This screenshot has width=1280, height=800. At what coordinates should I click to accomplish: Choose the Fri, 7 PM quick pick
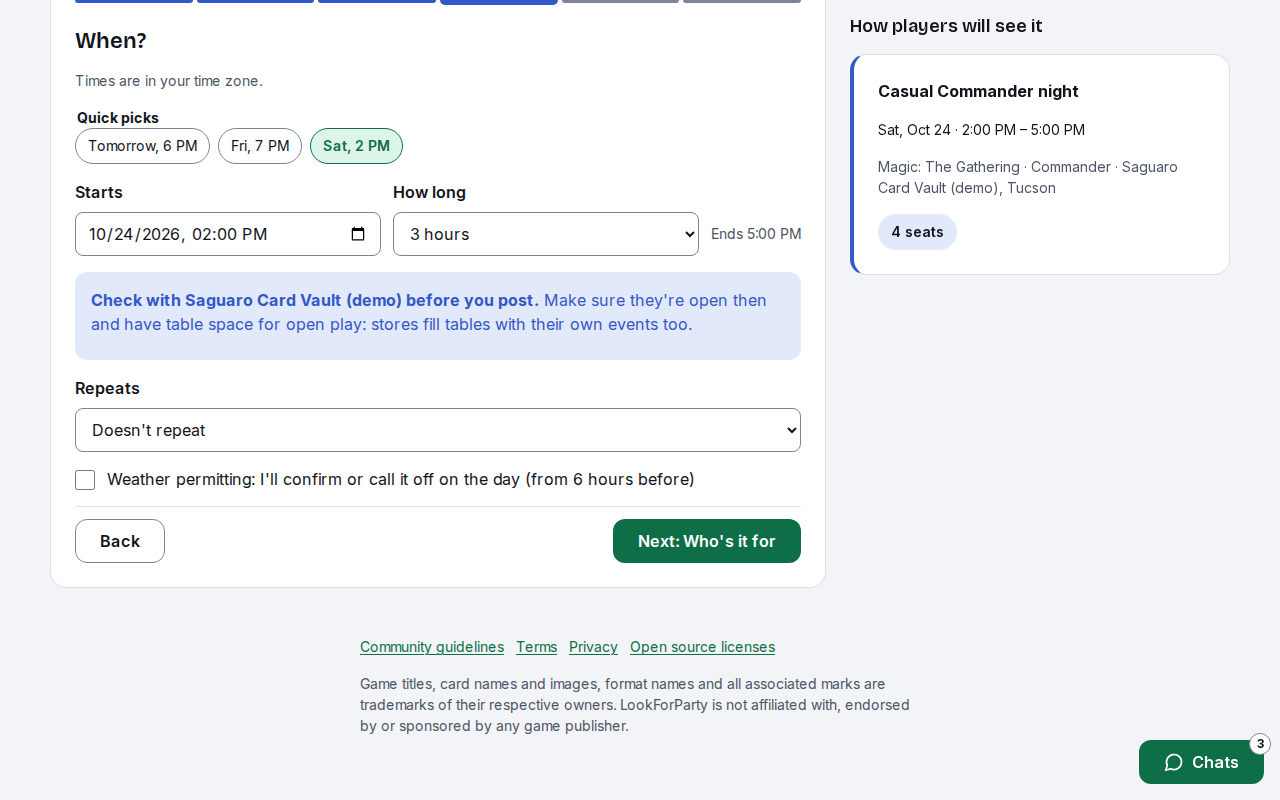[260, 146]
